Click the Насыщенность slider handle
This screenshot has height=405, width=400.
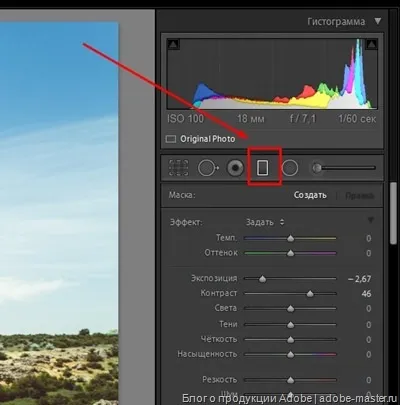291,354
